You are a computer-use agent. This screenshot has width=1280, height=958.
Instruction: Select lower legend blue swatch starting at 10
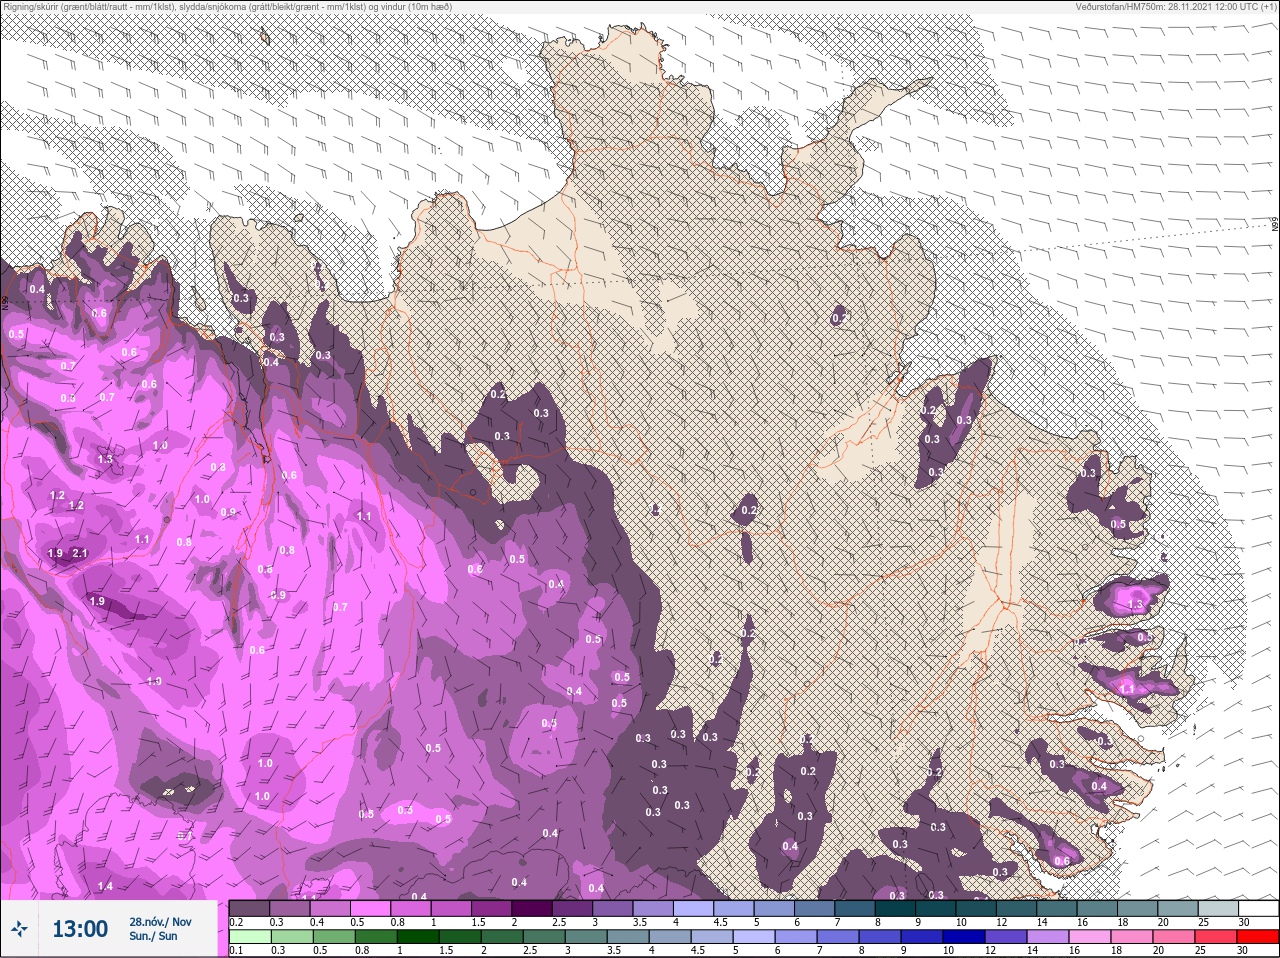pyautogui.click(x=963, y=937)
